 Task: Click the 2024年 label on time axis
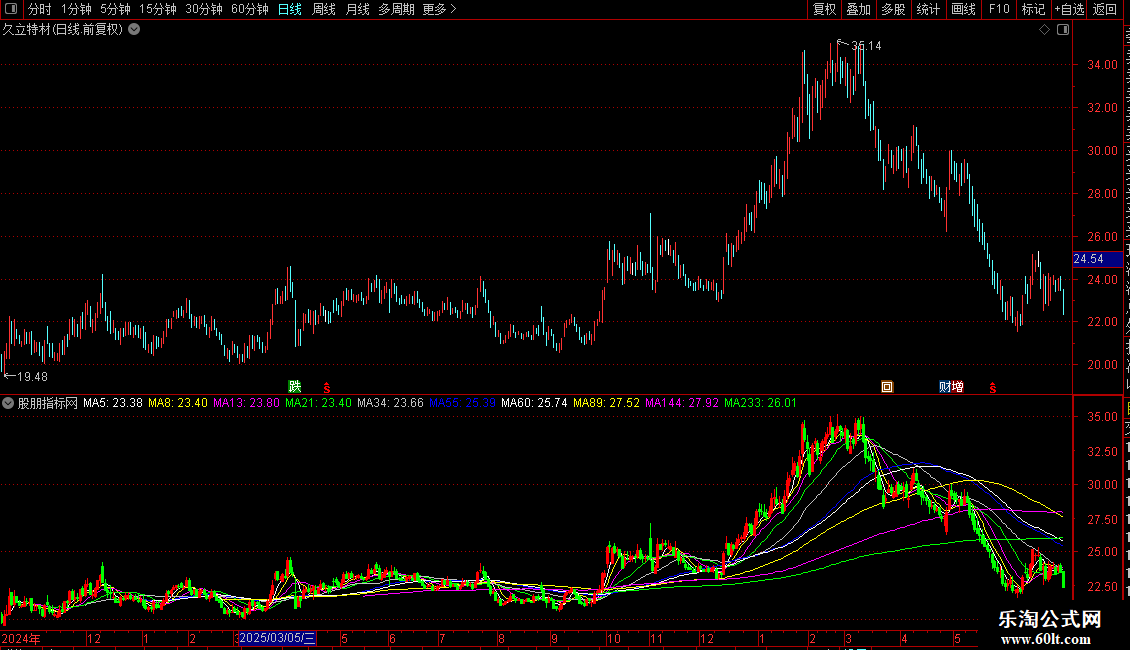(21, 638)
